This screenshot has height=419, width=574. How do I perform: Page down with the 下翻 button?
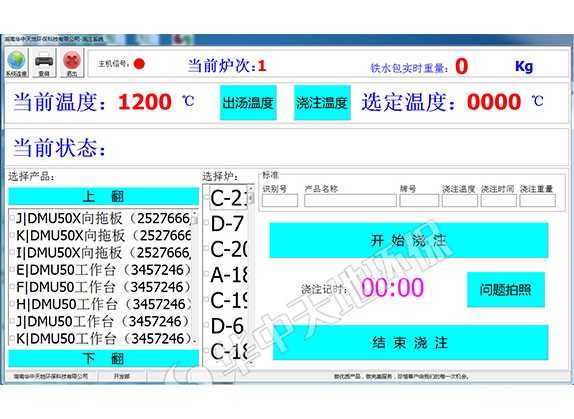coord(103,358)
